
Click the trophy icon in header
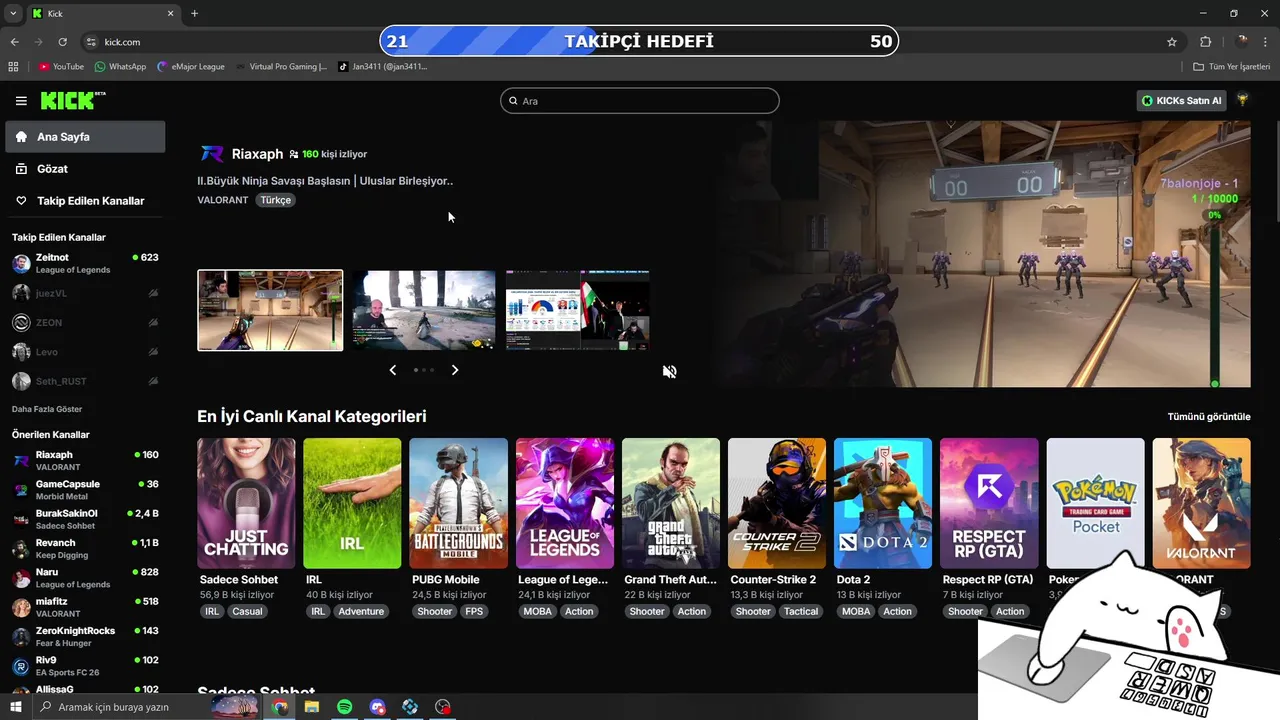(1243, 100)
